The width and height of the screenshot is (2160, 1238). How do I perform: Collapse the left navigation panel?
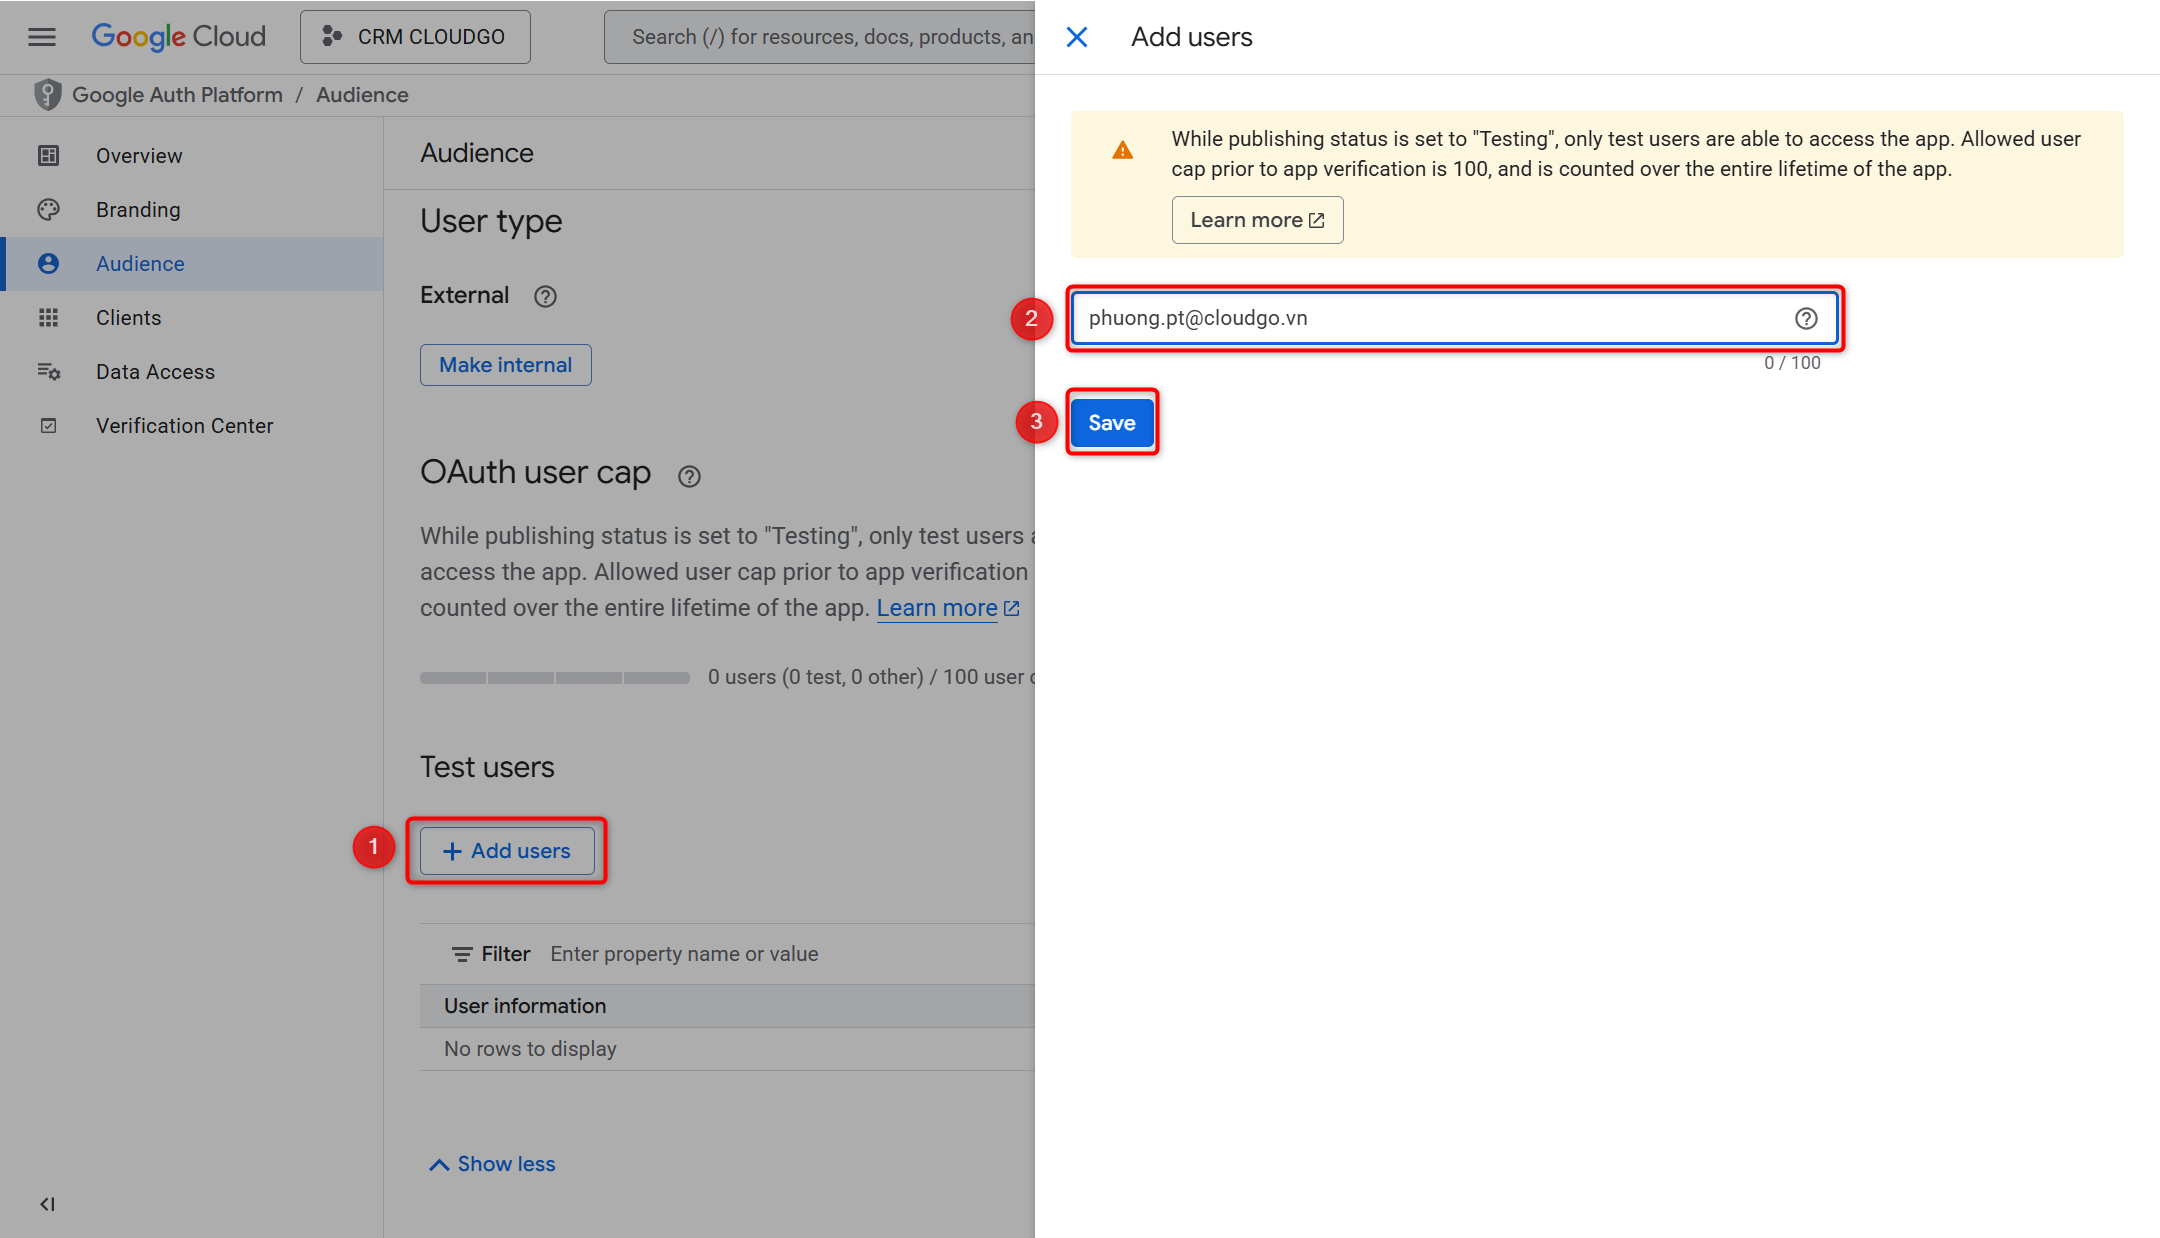pos(47,1204)
